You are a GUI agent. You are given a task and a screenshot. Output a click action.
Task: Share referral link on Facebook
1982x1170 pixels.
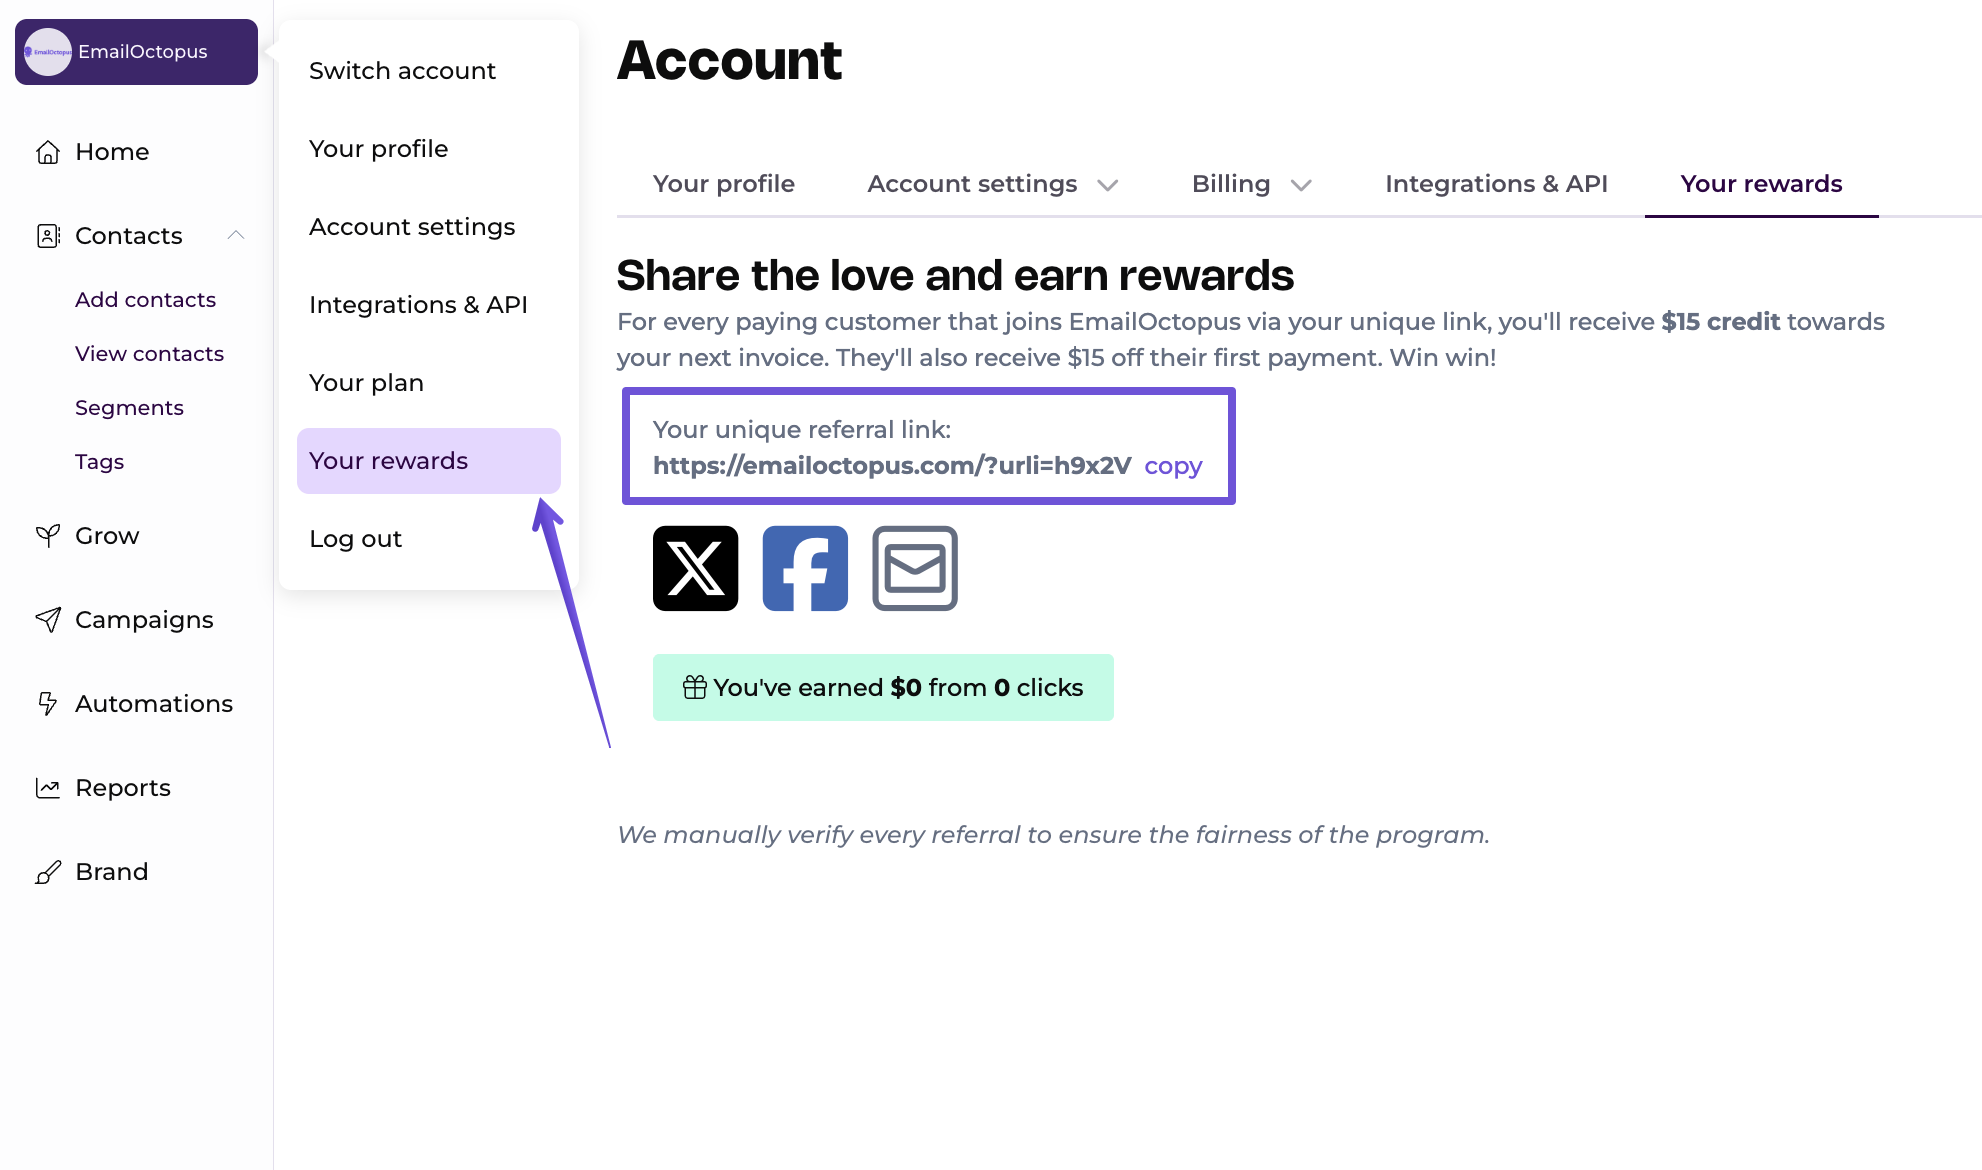pos(804,568)
